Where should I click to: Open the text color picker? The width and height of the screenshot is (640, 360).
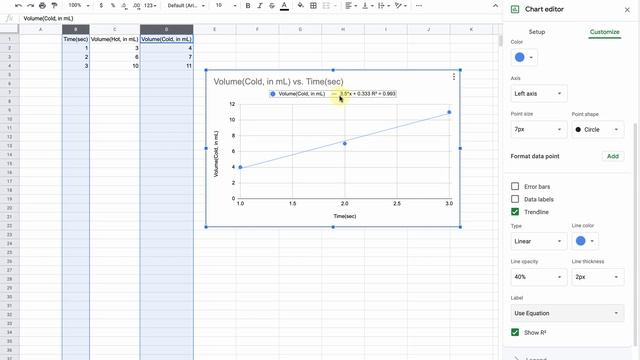pyautogui.click(x=284, y=6)
